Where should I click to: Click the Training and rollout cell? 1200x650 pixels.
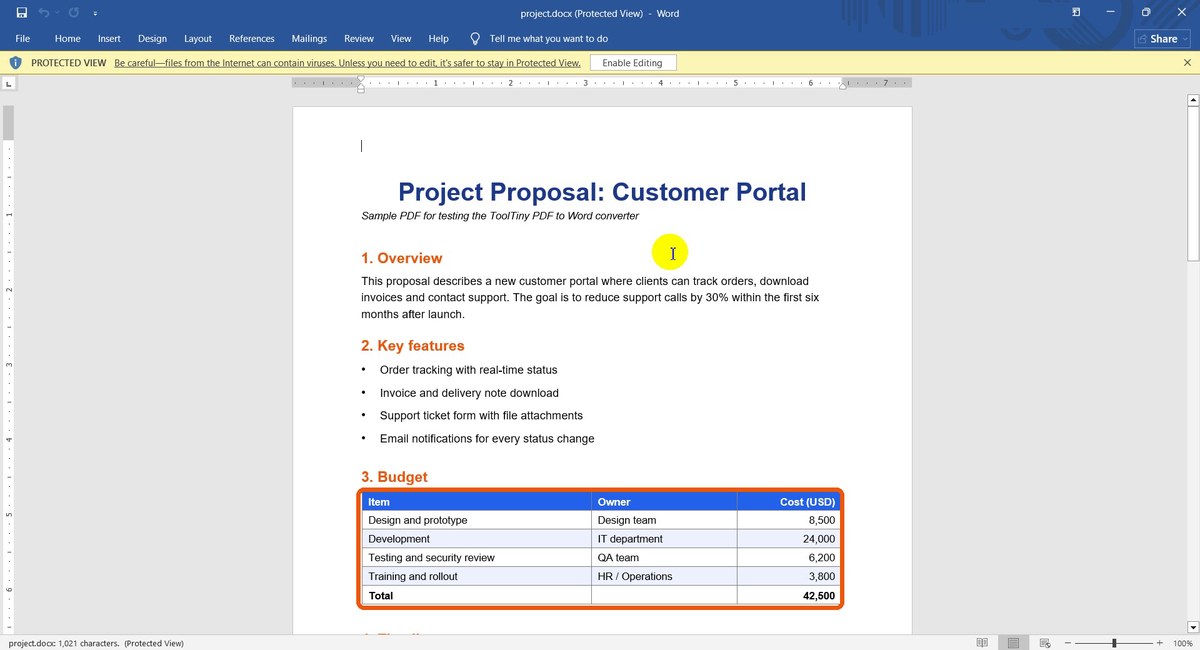pyautogui.click(x=477, y=576)
